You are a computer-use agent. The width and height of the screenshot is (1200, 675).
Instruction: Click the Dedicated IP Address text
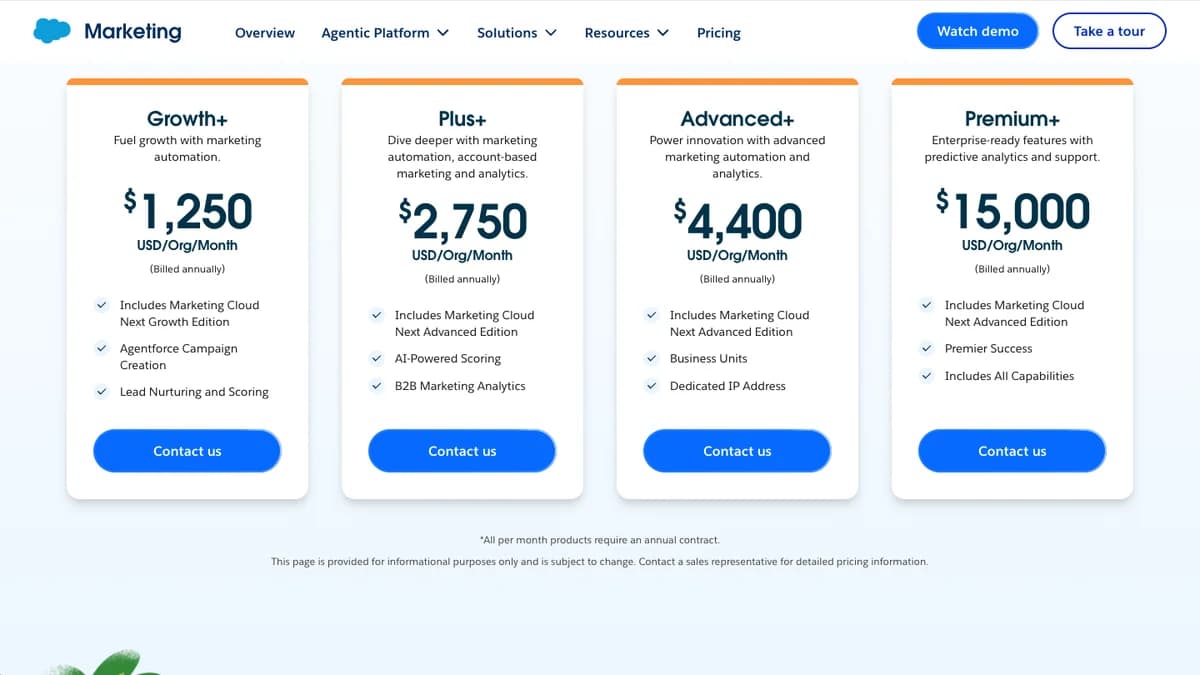tap(728, 386)
